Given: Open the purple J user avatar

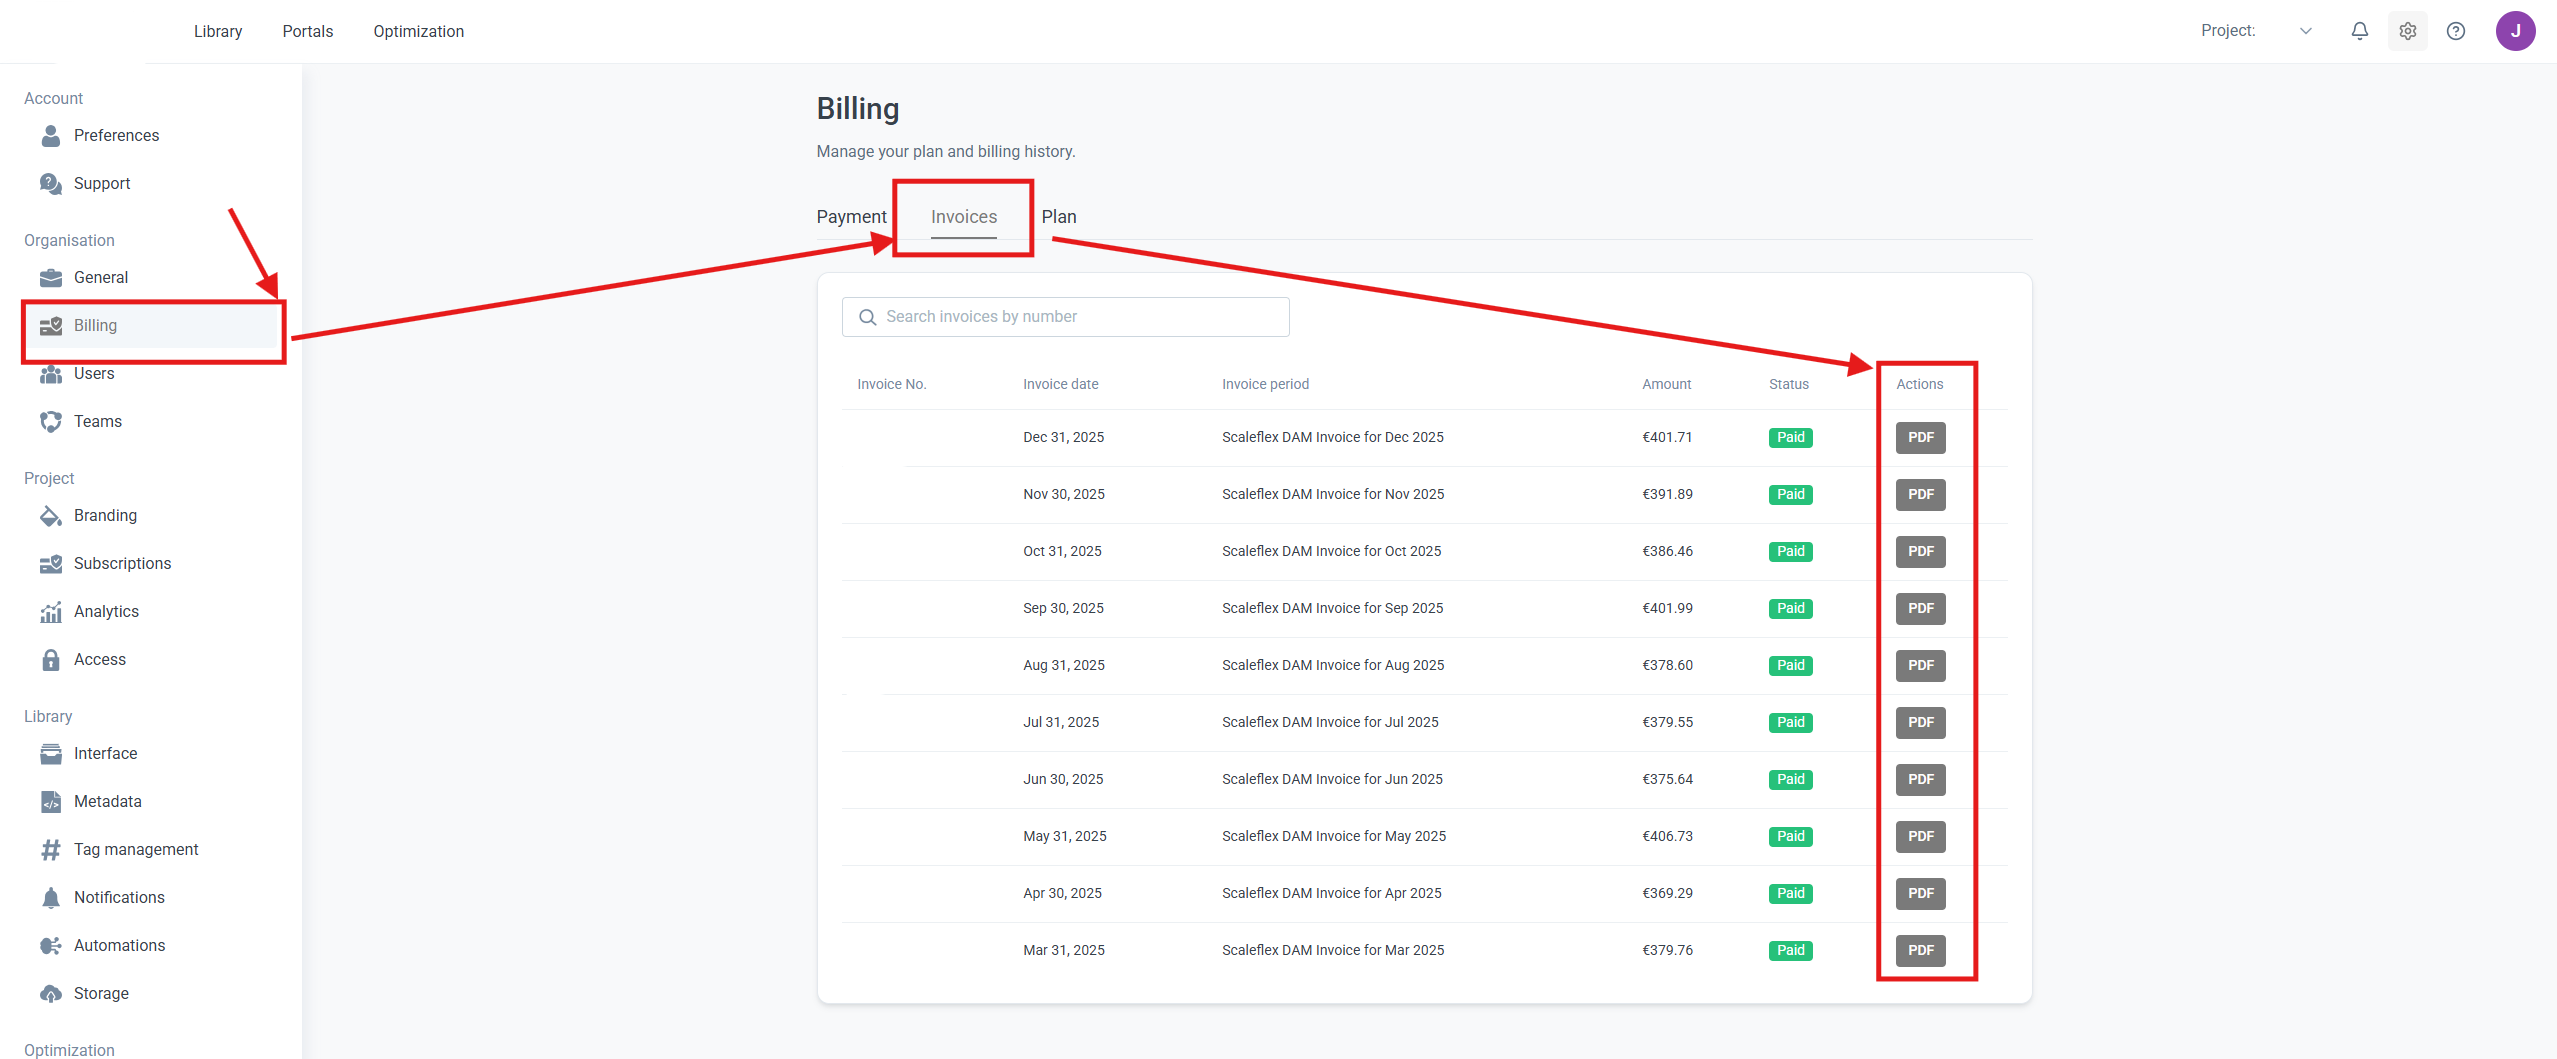Looking at the screenshot, I should pos(2514,31).
